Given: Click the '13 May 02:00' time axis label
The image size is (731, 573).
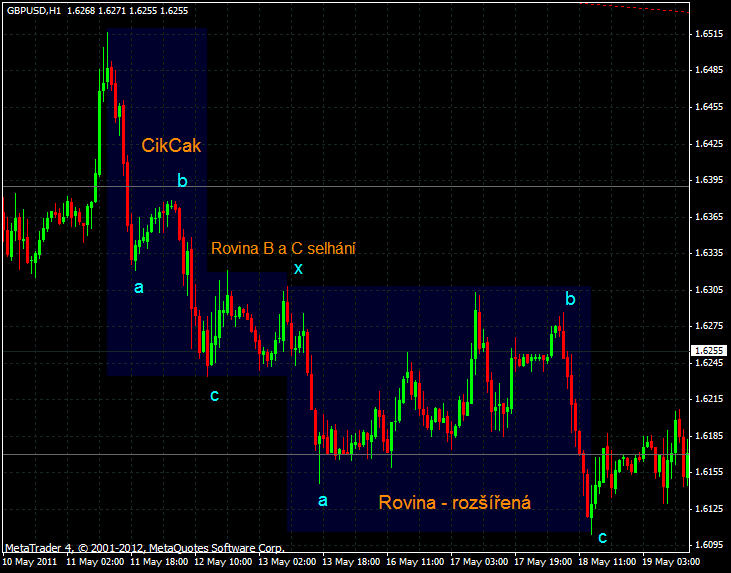Looking at the screenshot, I should 288,561.
